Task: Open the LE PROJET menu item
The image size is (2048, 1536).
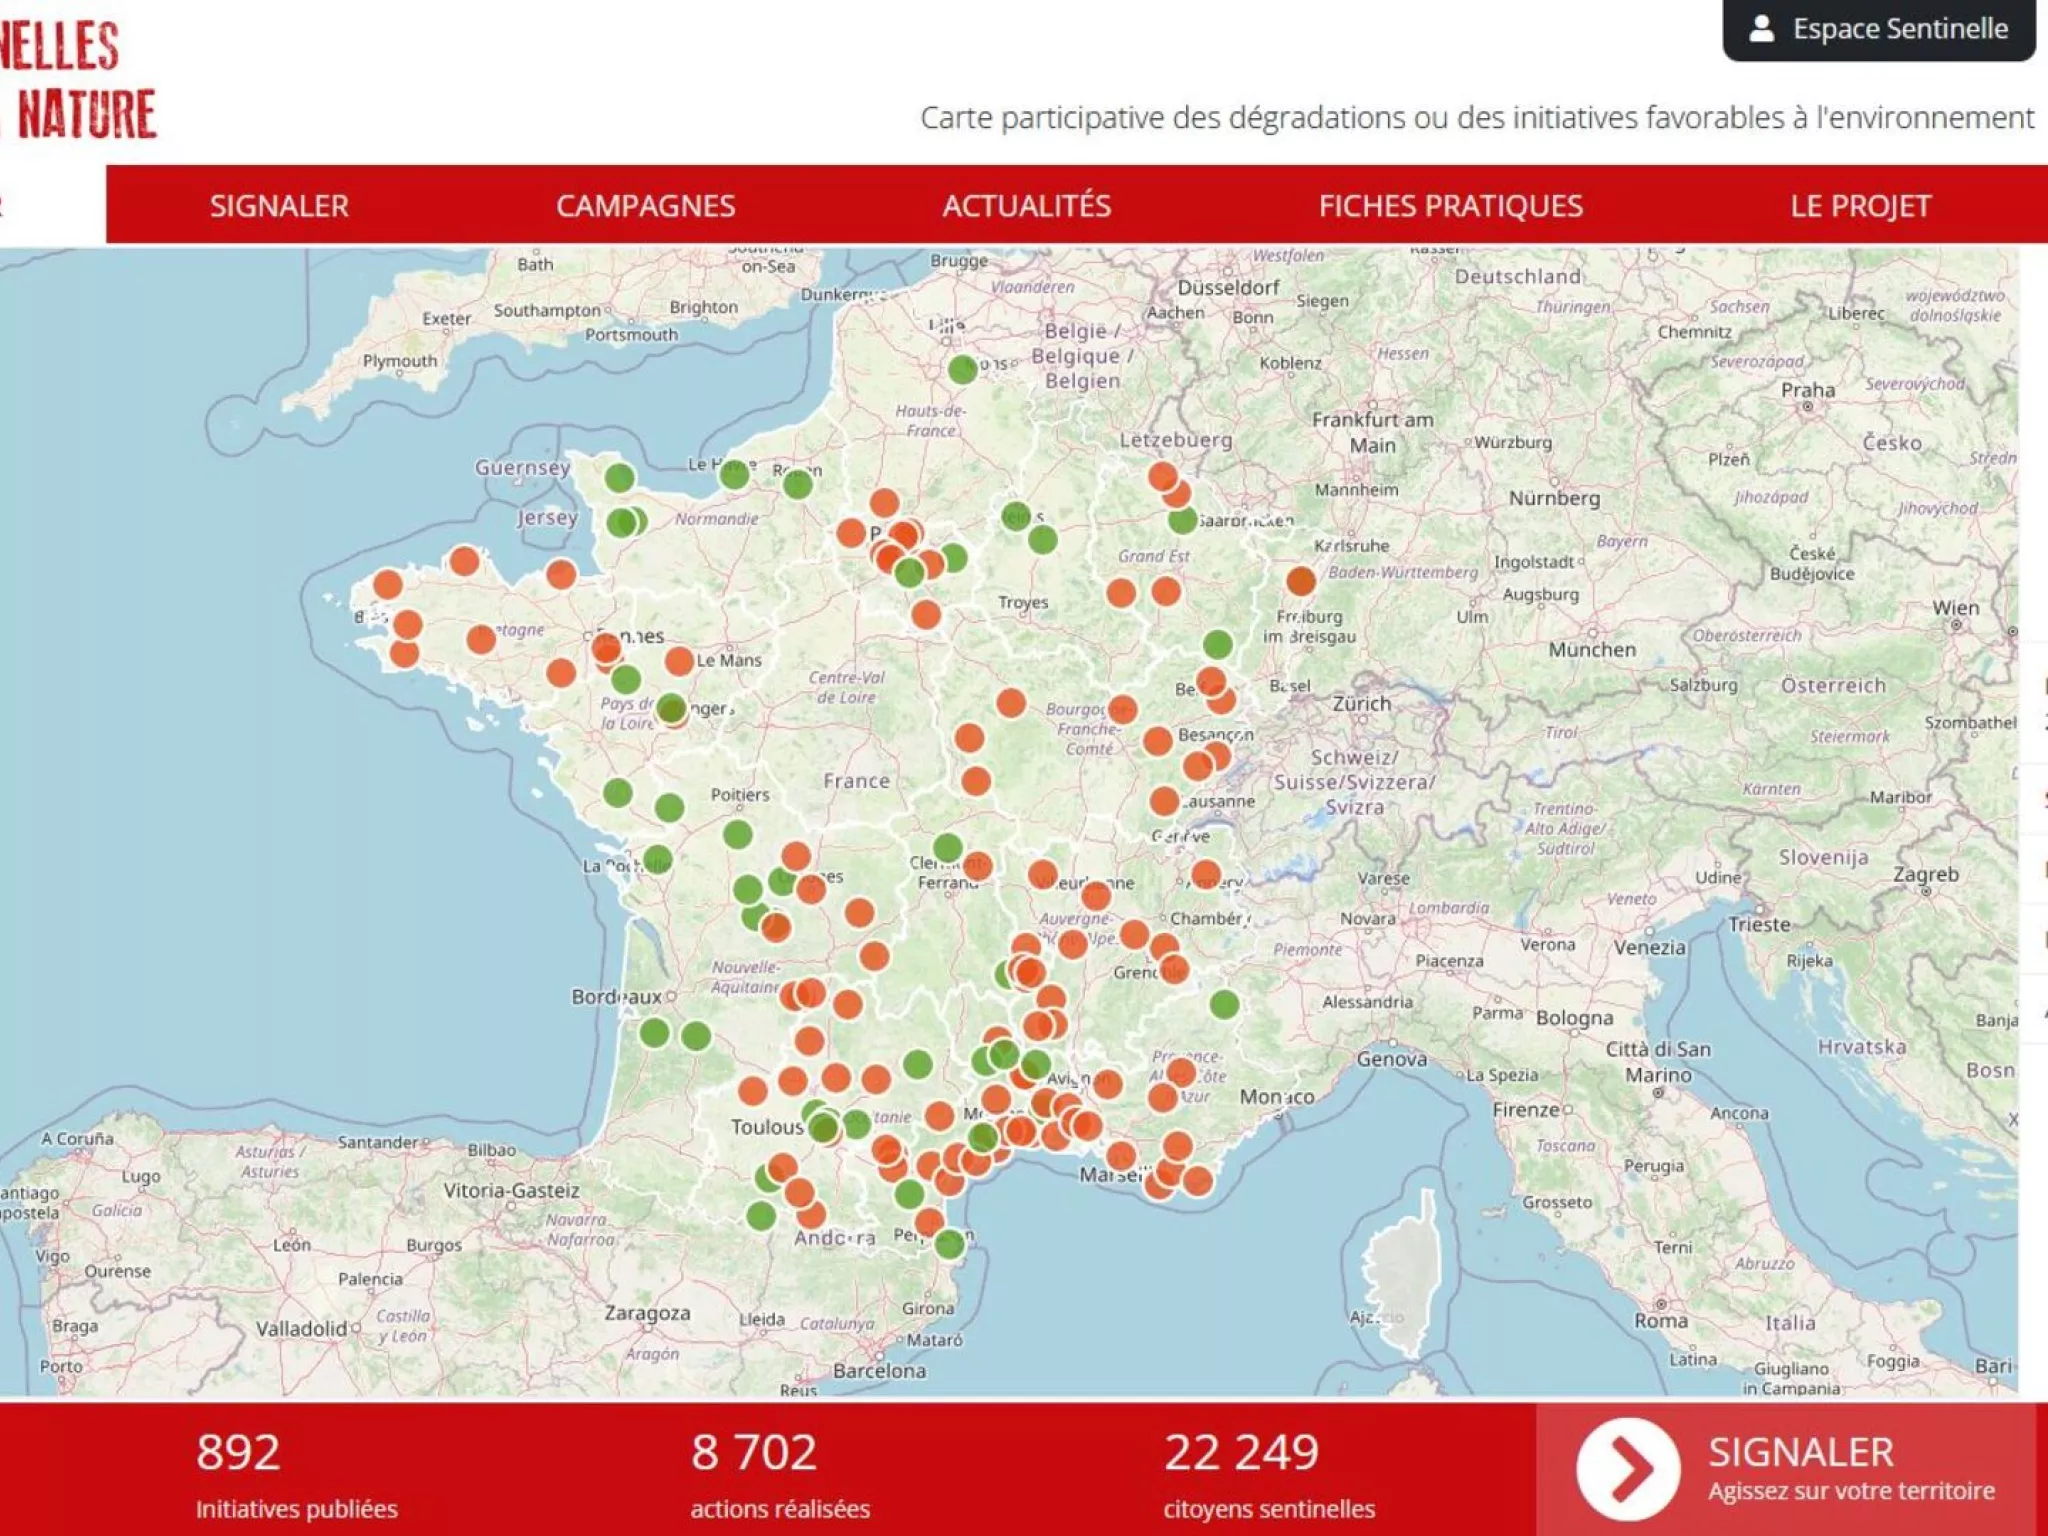Action: coord(1860,205)
